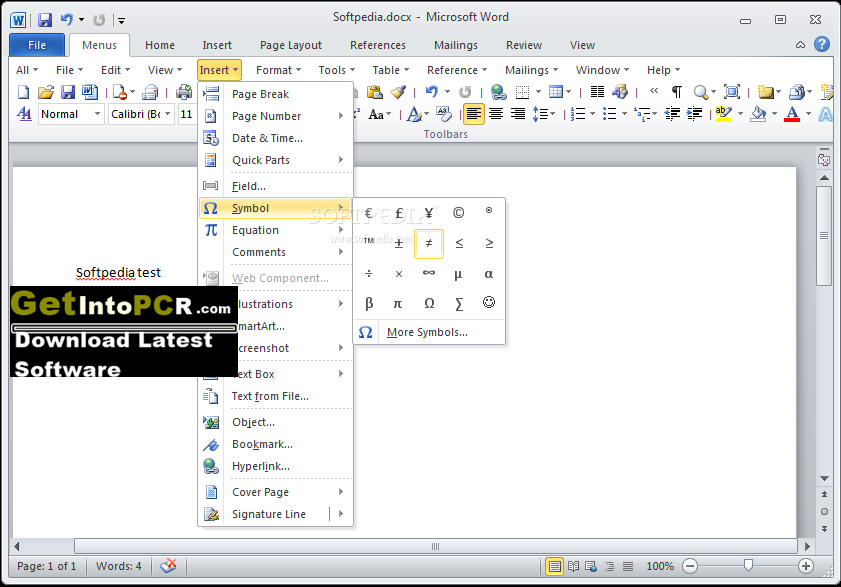Switch to Web Layout view
This screenshot has width=841, height=587.
(x=591, y=566)
